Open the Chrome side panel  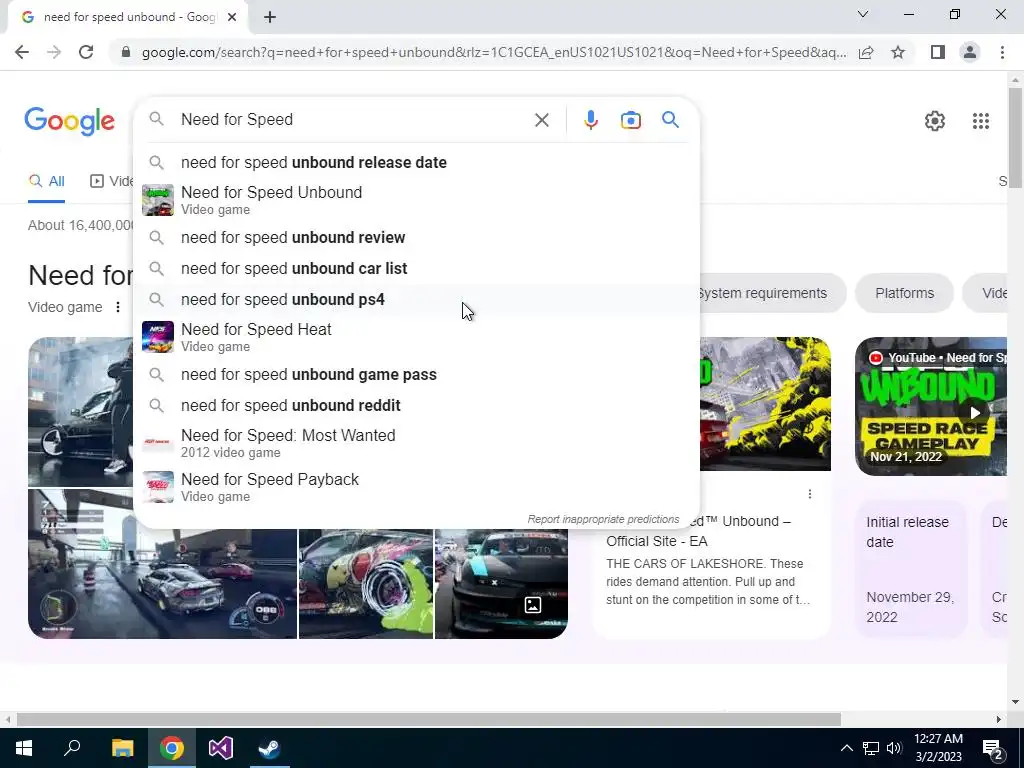[937, 52]
